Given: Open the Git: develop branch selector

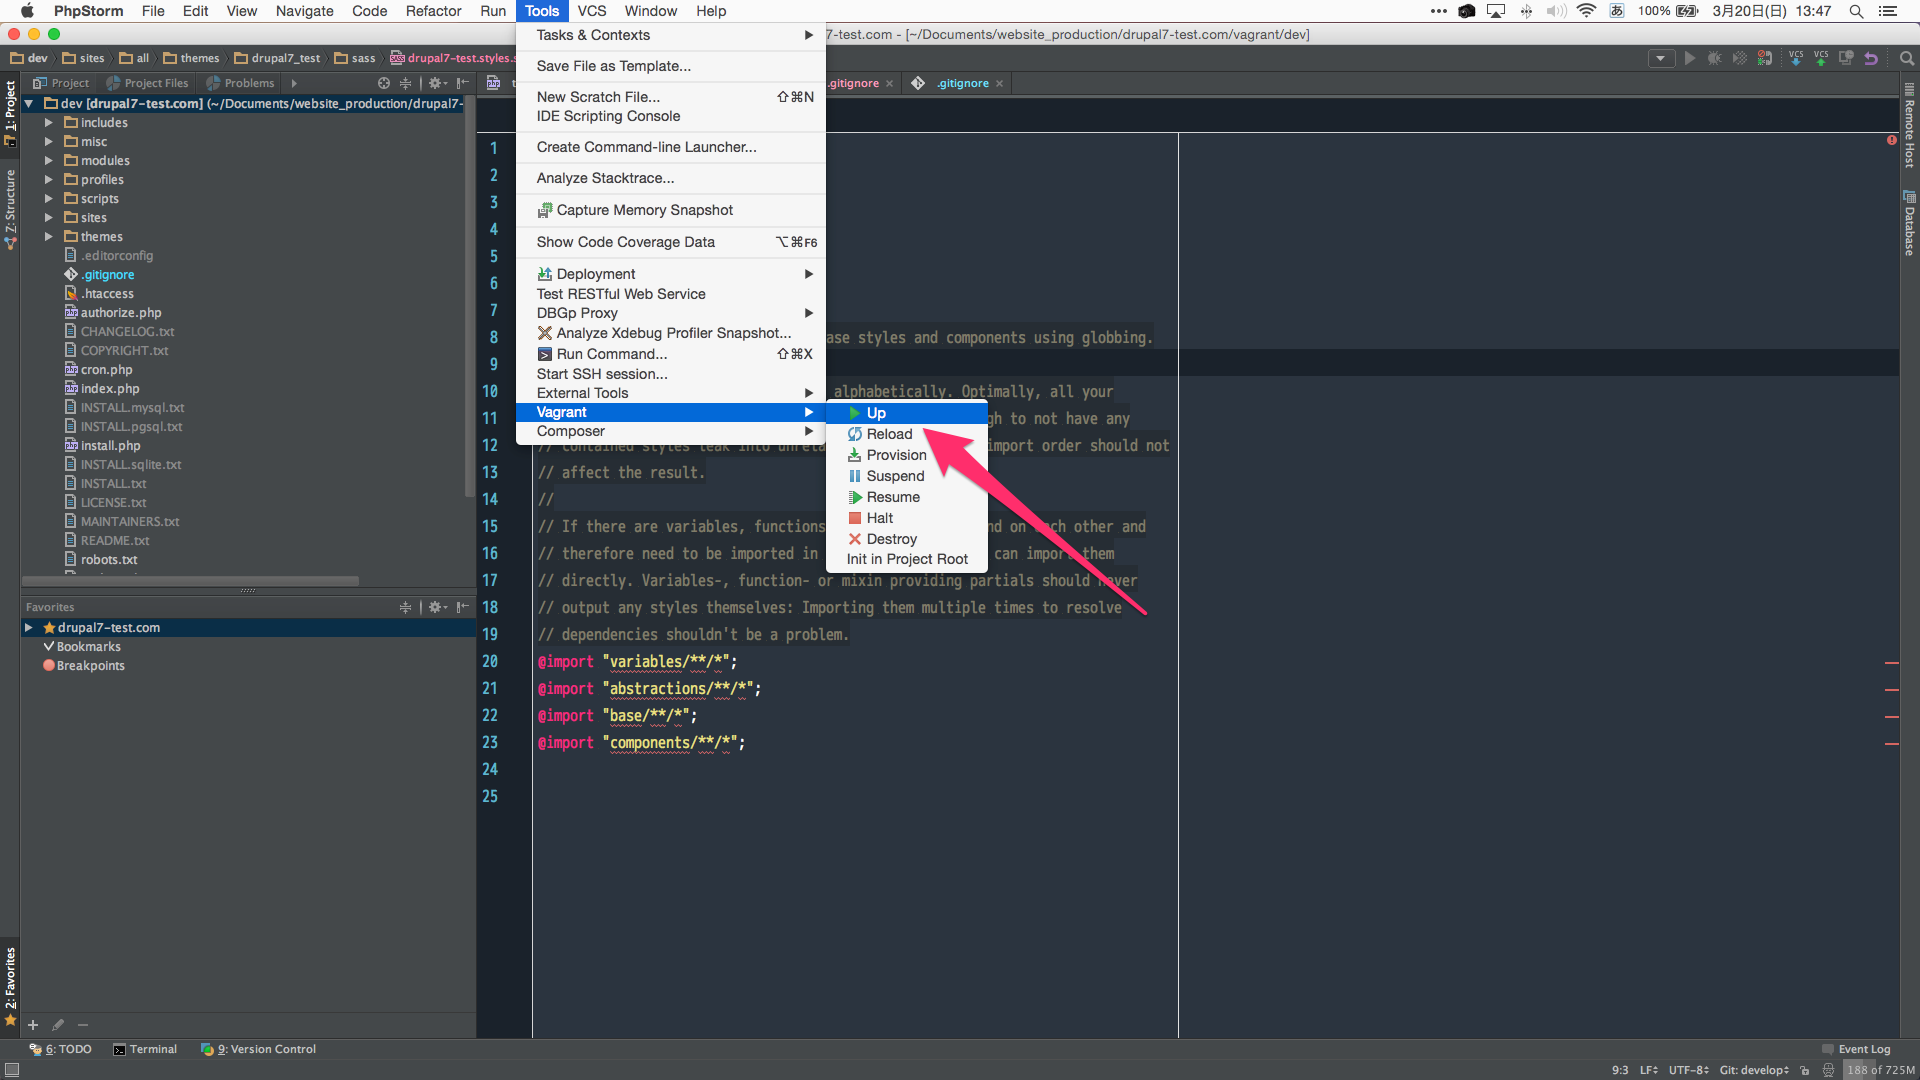Looking at the screenshot, I should [x=1753, y=1070].
